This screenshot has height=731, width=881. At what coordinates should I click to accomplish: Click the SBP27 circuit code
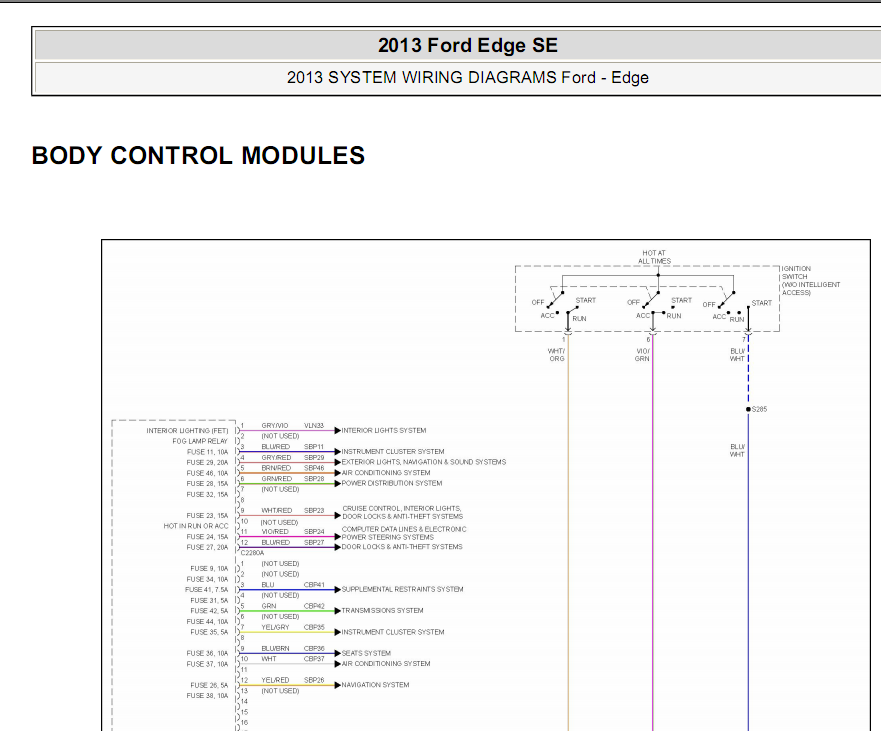[314, 542]
